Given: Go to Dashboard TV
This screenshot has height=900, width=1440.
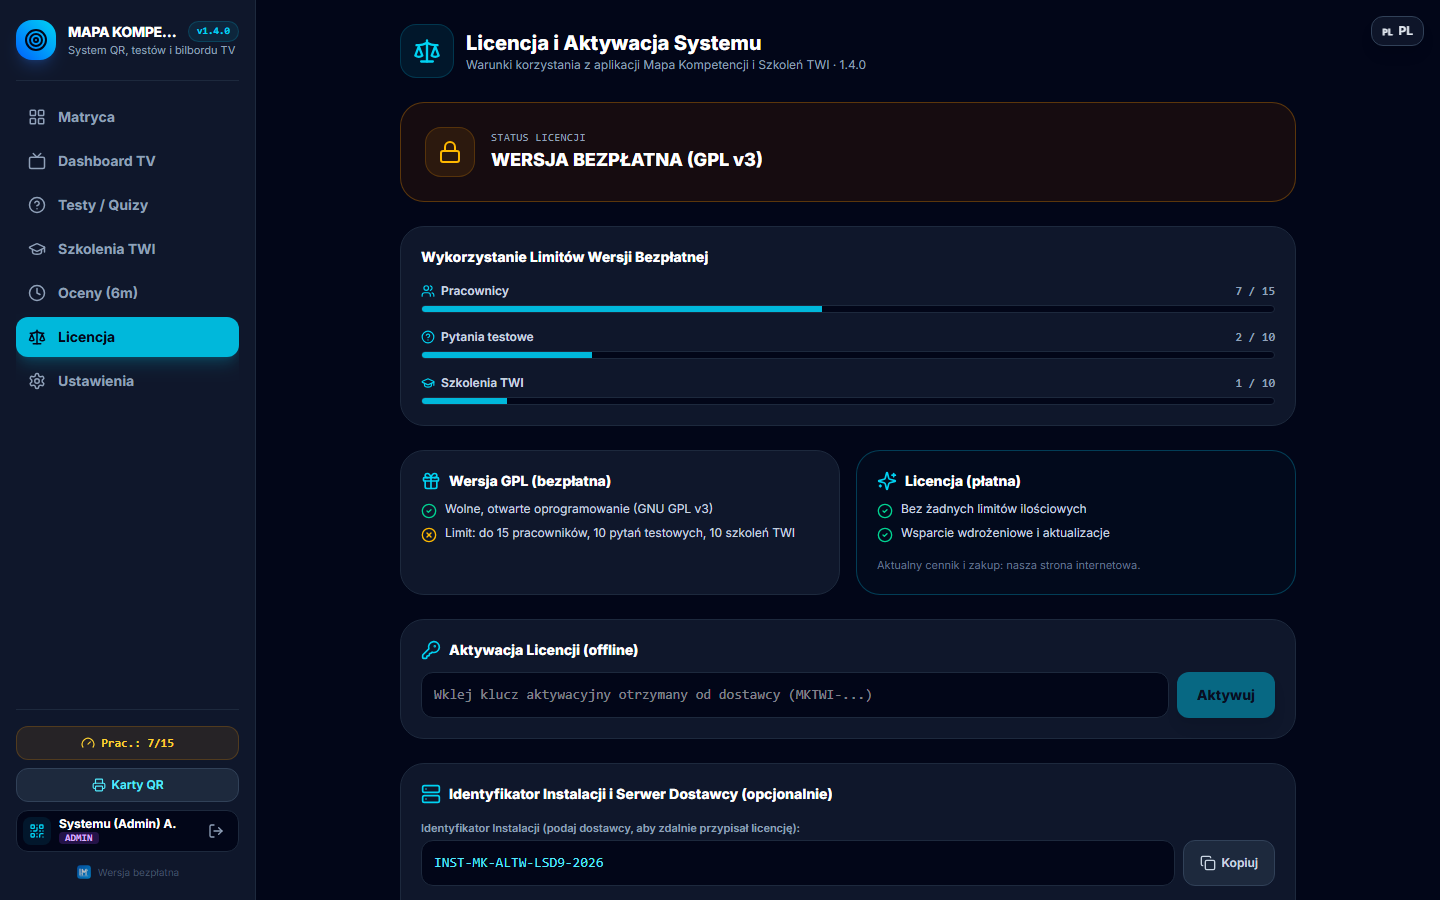Looking at the screenshot, I should (127, 161).
